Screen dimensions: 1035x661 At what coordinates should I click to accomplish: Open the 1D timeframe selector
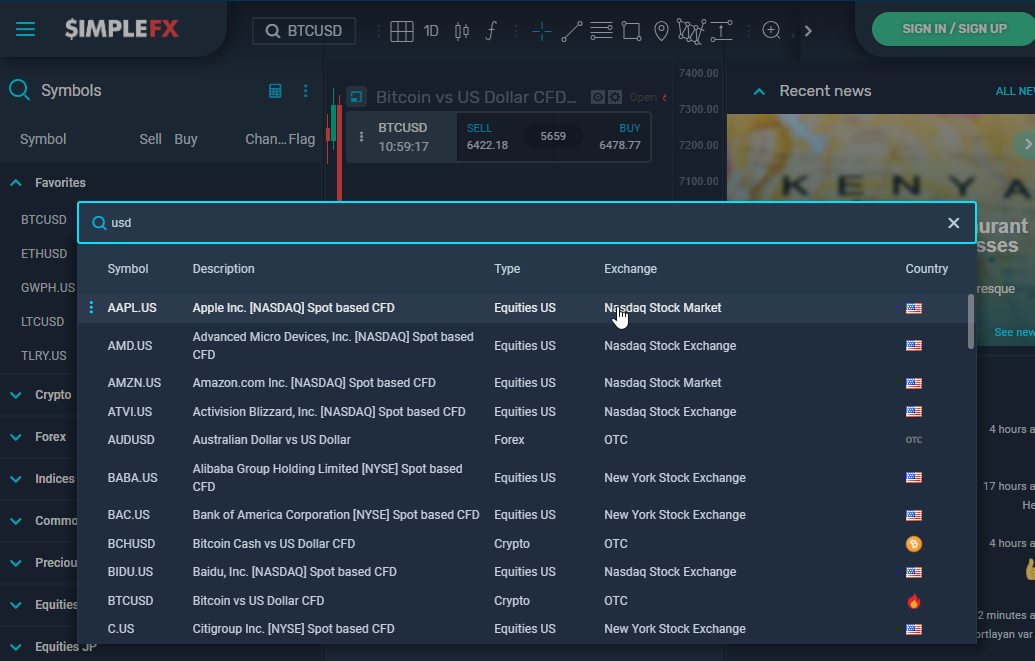(x=431, y=31)
